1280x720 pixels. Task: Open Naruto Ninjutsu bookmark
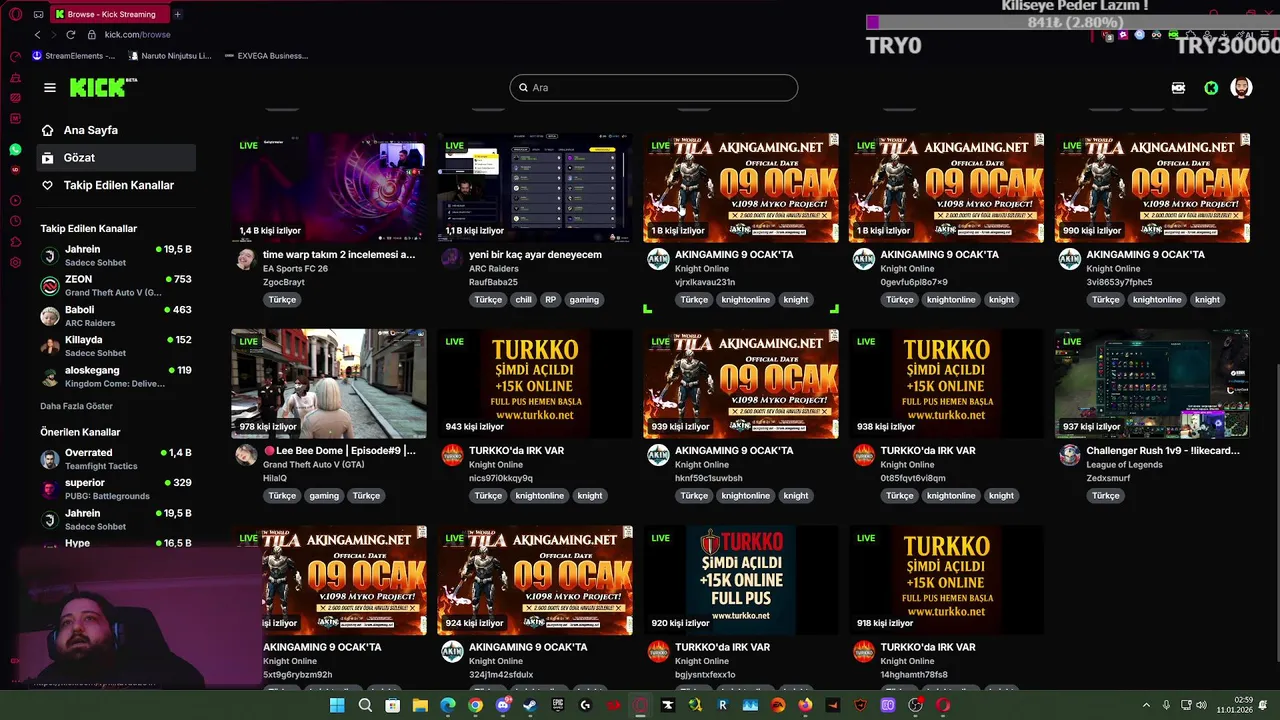(169, 56)
